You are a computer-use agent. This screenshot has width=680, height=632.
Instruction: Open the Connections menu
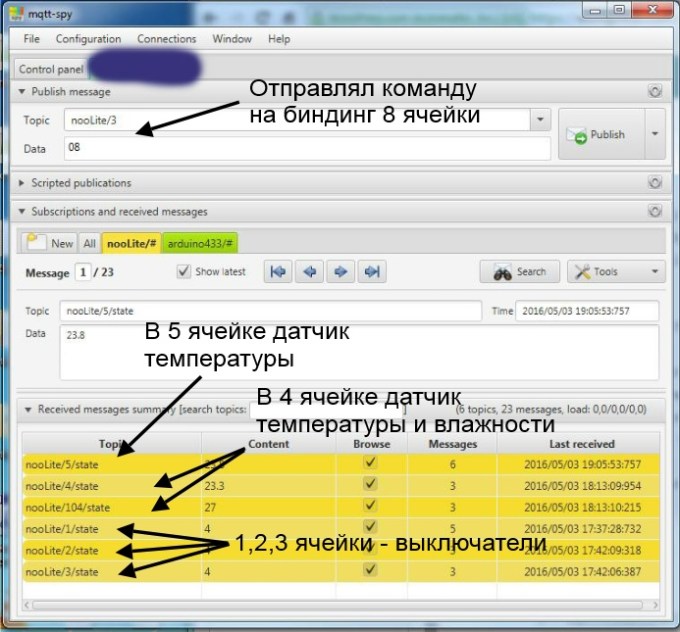coord(166,39)
